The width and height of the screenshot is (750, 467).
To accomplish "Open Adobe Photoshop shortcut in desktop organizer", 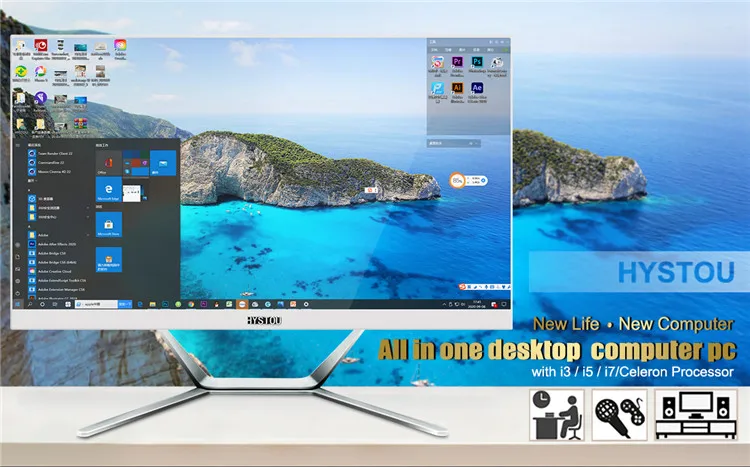I will (476, 62).
